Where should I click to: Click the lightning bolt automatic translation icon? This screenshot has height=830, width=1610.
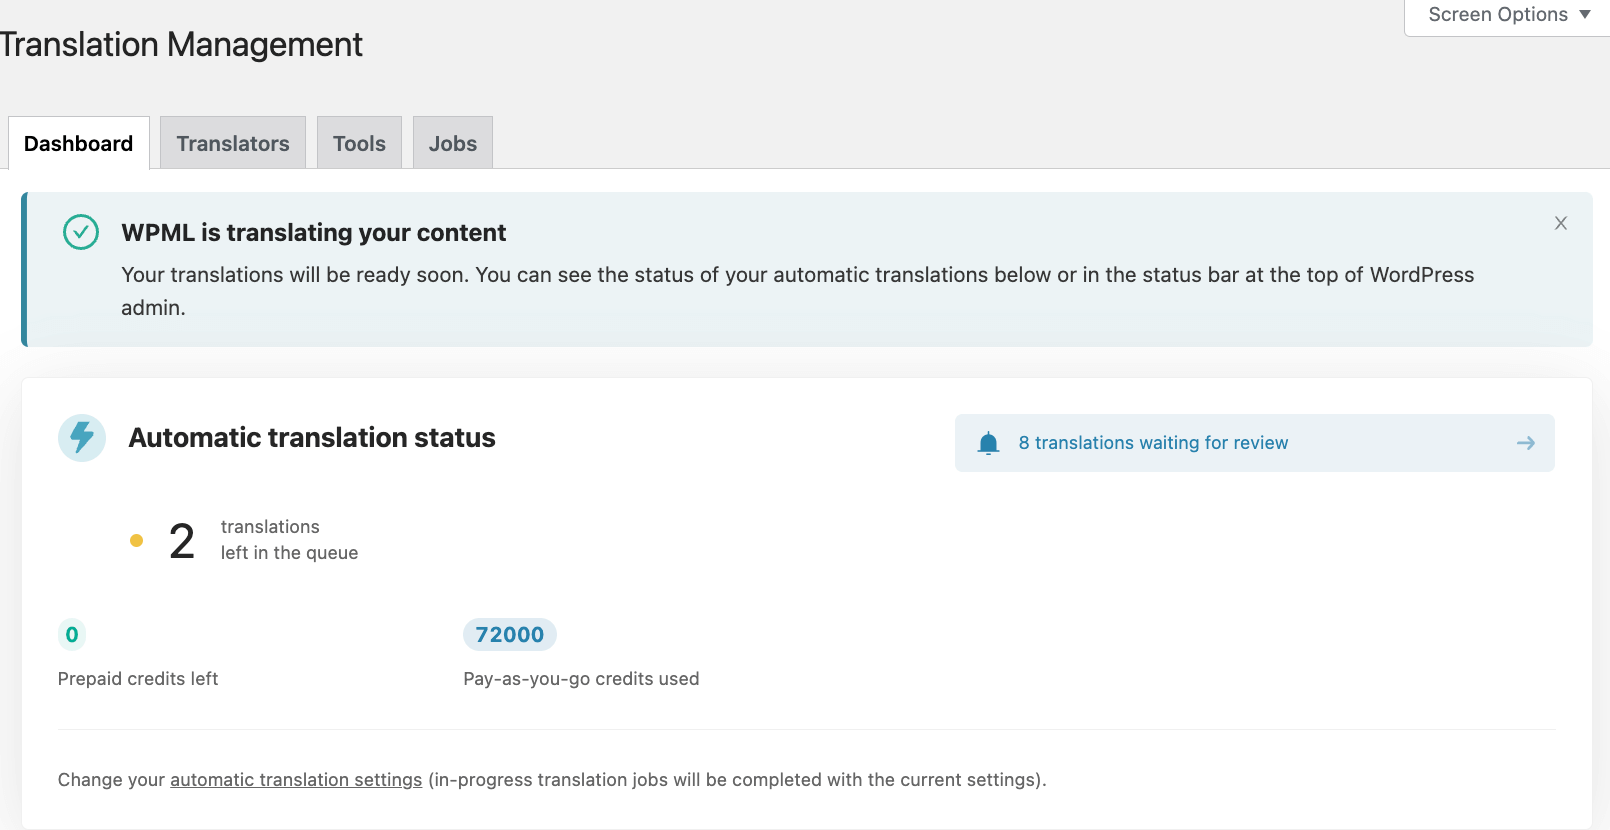coord(82,438)
